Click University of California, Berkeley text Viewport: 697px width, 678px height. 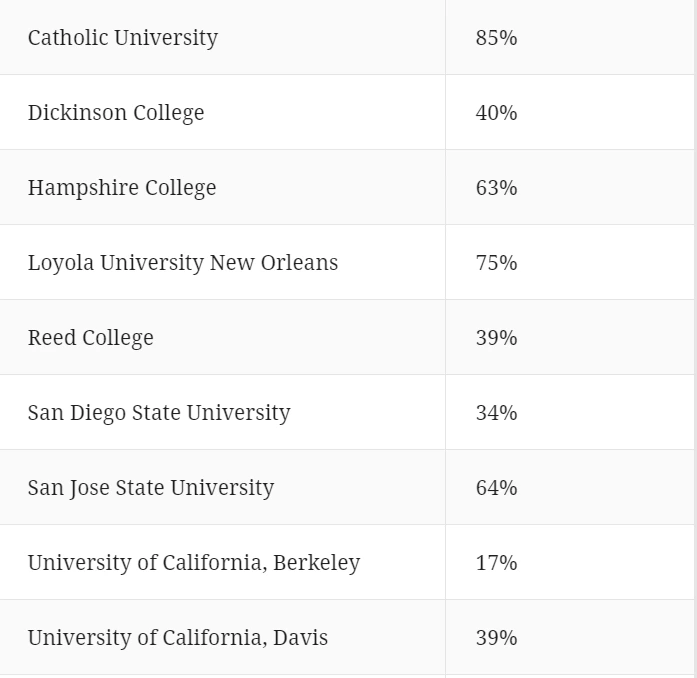194,563
